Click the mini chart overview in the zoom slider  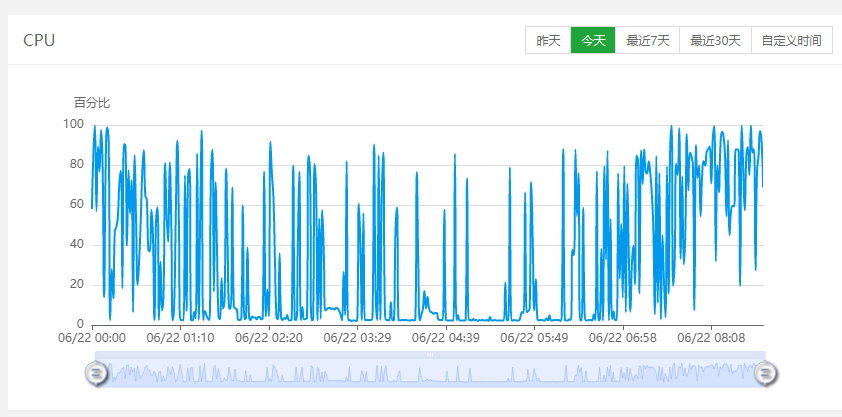coord(430,373)
